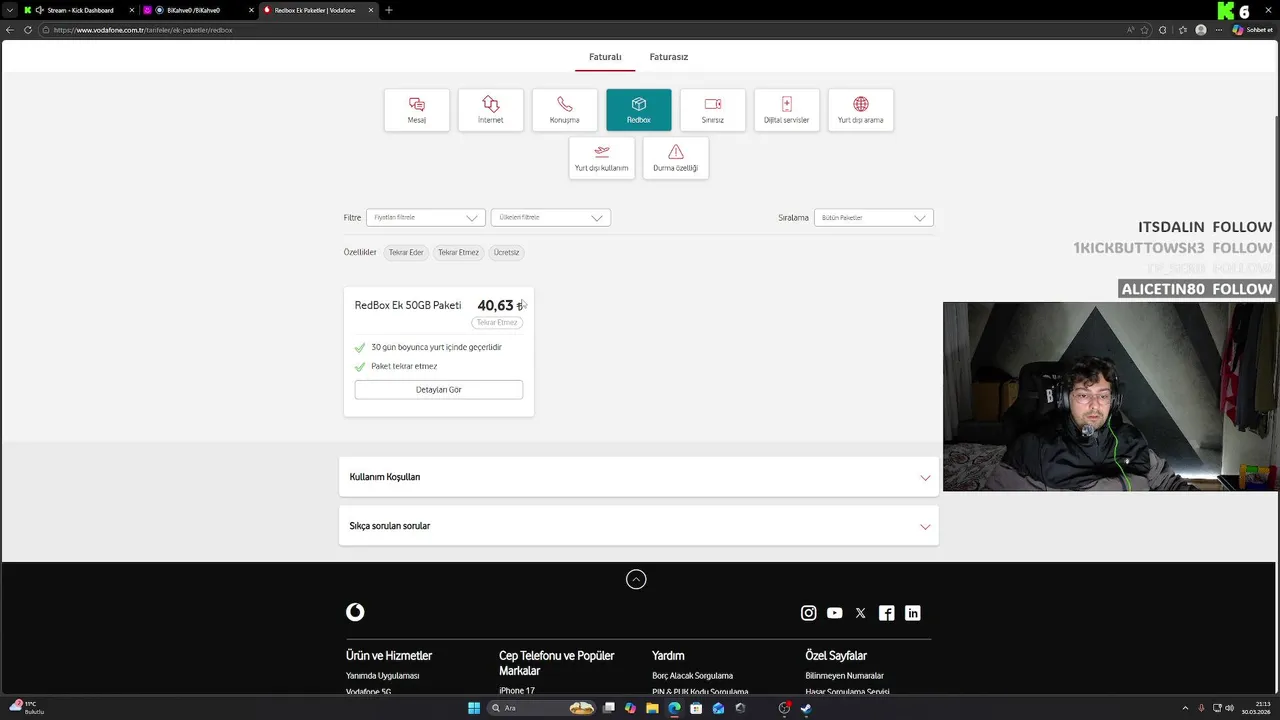Select the Sınırsız package category
The height and width of the screenshot is (720, 1280).
713,110
